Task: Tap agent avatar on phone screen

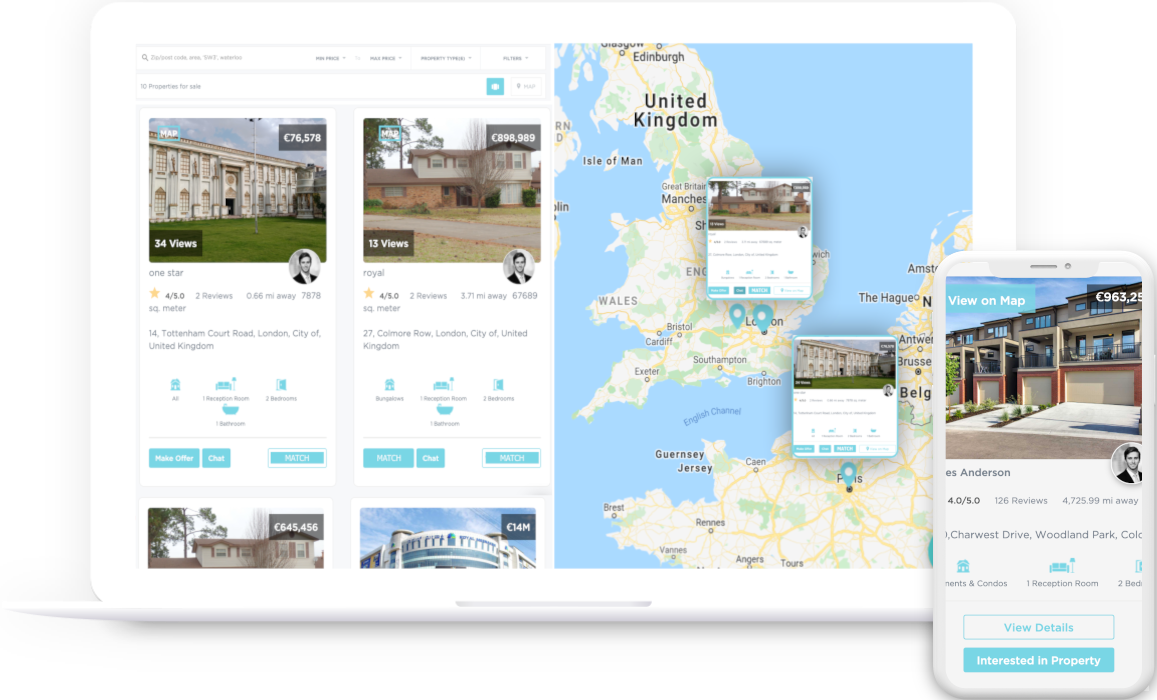Action: pos(1127,463)
